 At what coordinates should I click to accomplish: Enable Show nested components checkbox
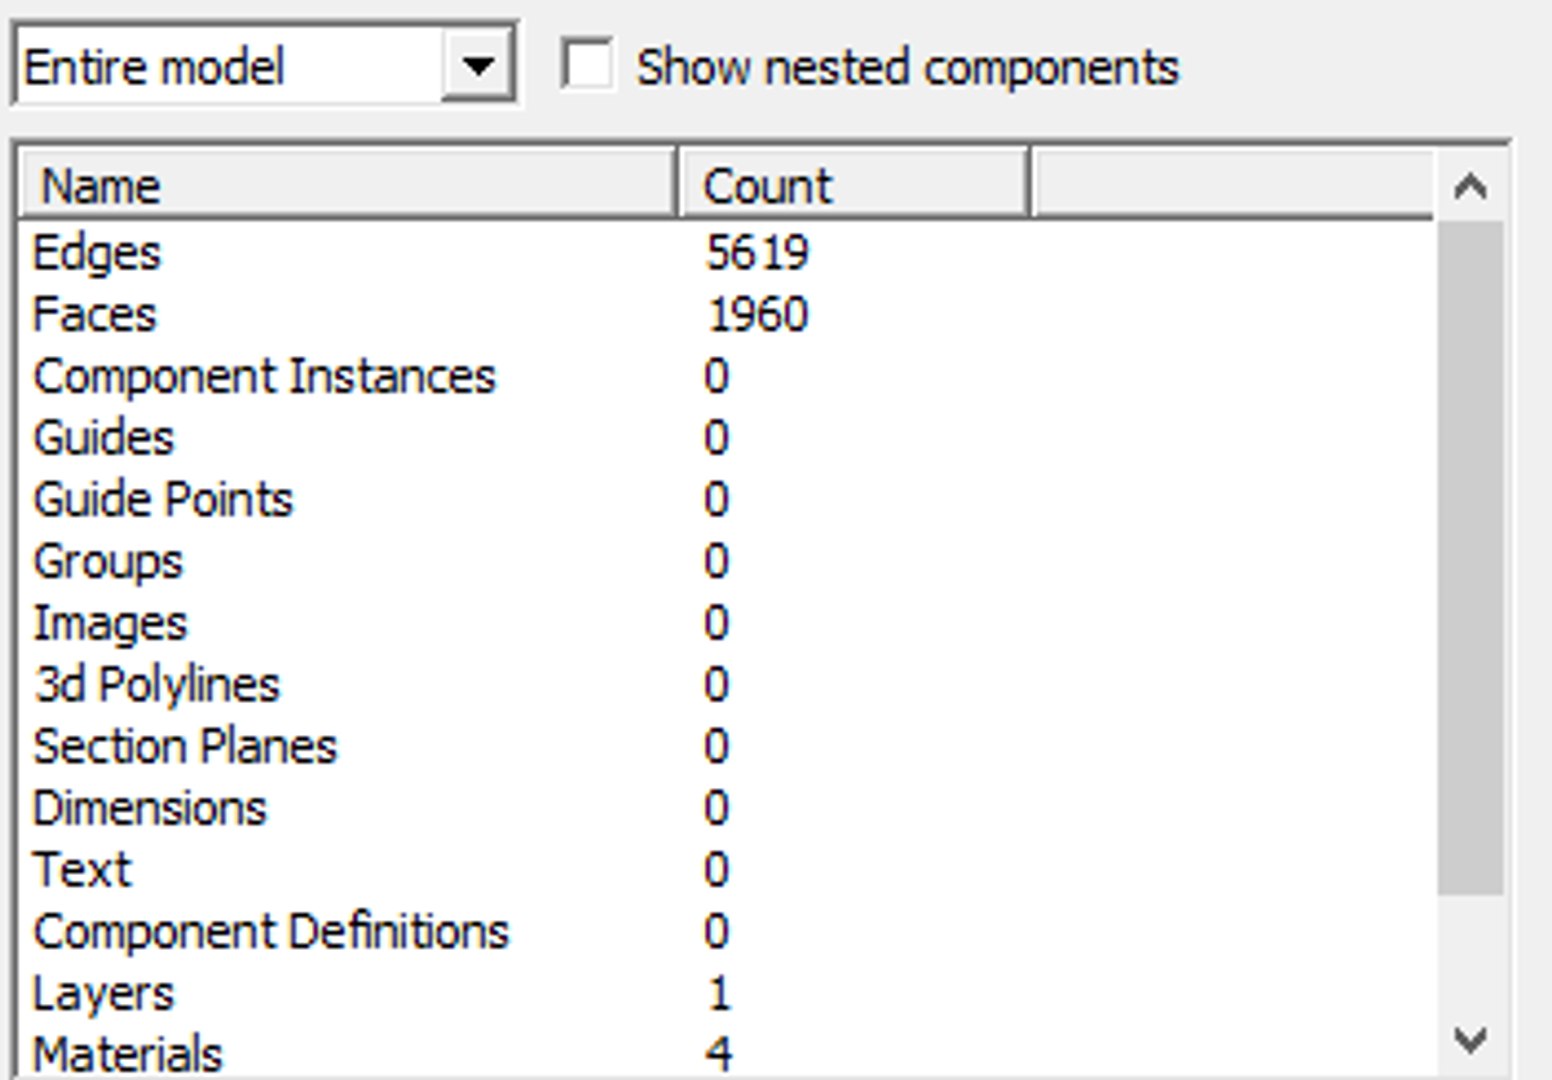coord(587,66)
